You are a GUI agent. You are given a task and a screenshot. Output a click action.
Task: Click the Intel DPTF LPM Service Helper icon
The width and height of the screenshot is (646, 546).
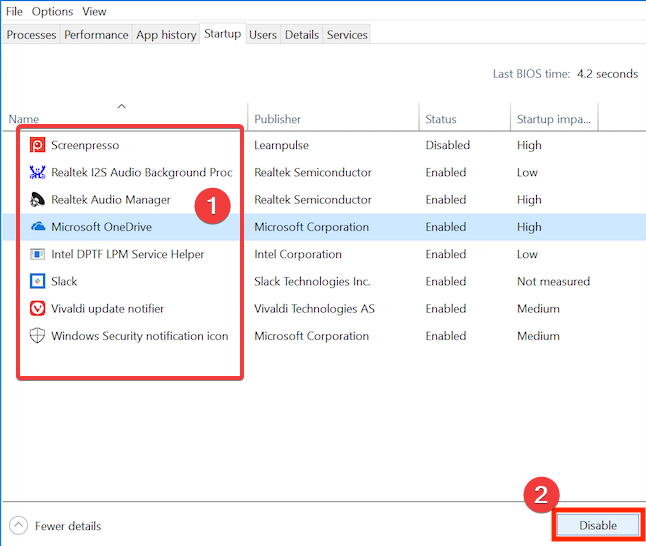tap(37, 254)
